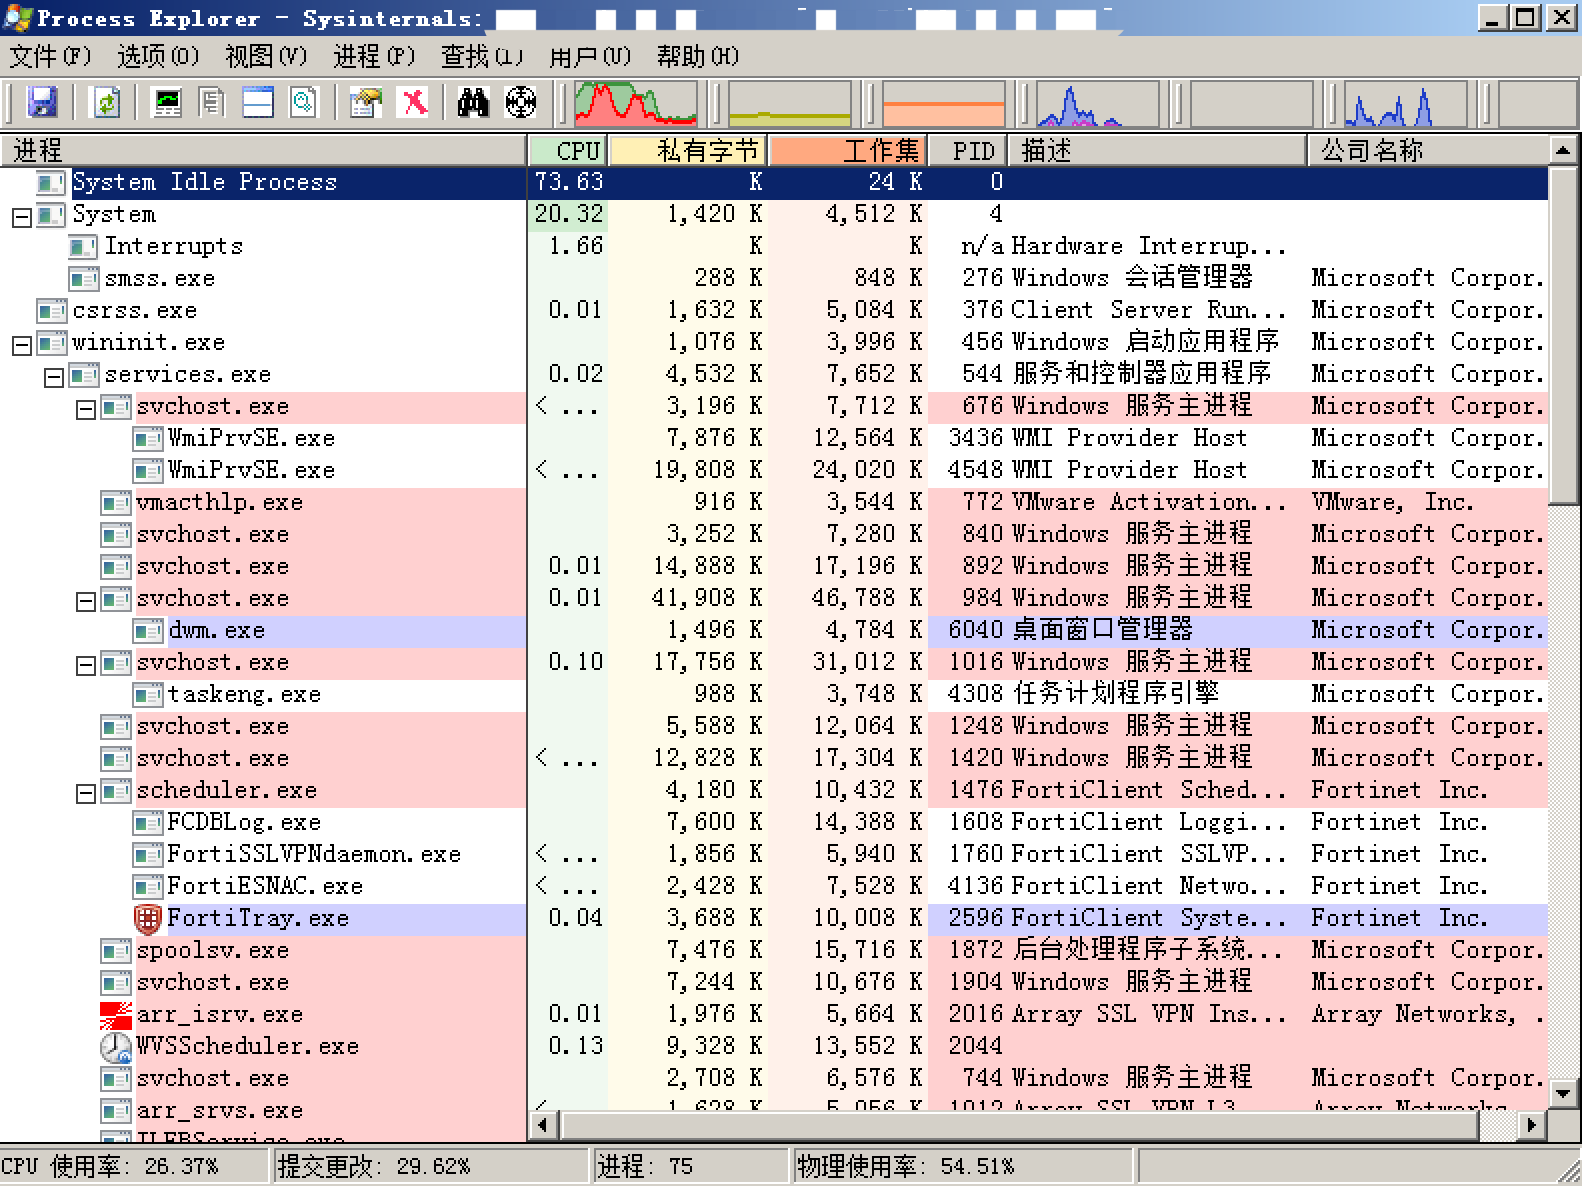Toggle the Show Lower Pane toolbar icon
The image size is (1582, 1186).
click(258, 102)
